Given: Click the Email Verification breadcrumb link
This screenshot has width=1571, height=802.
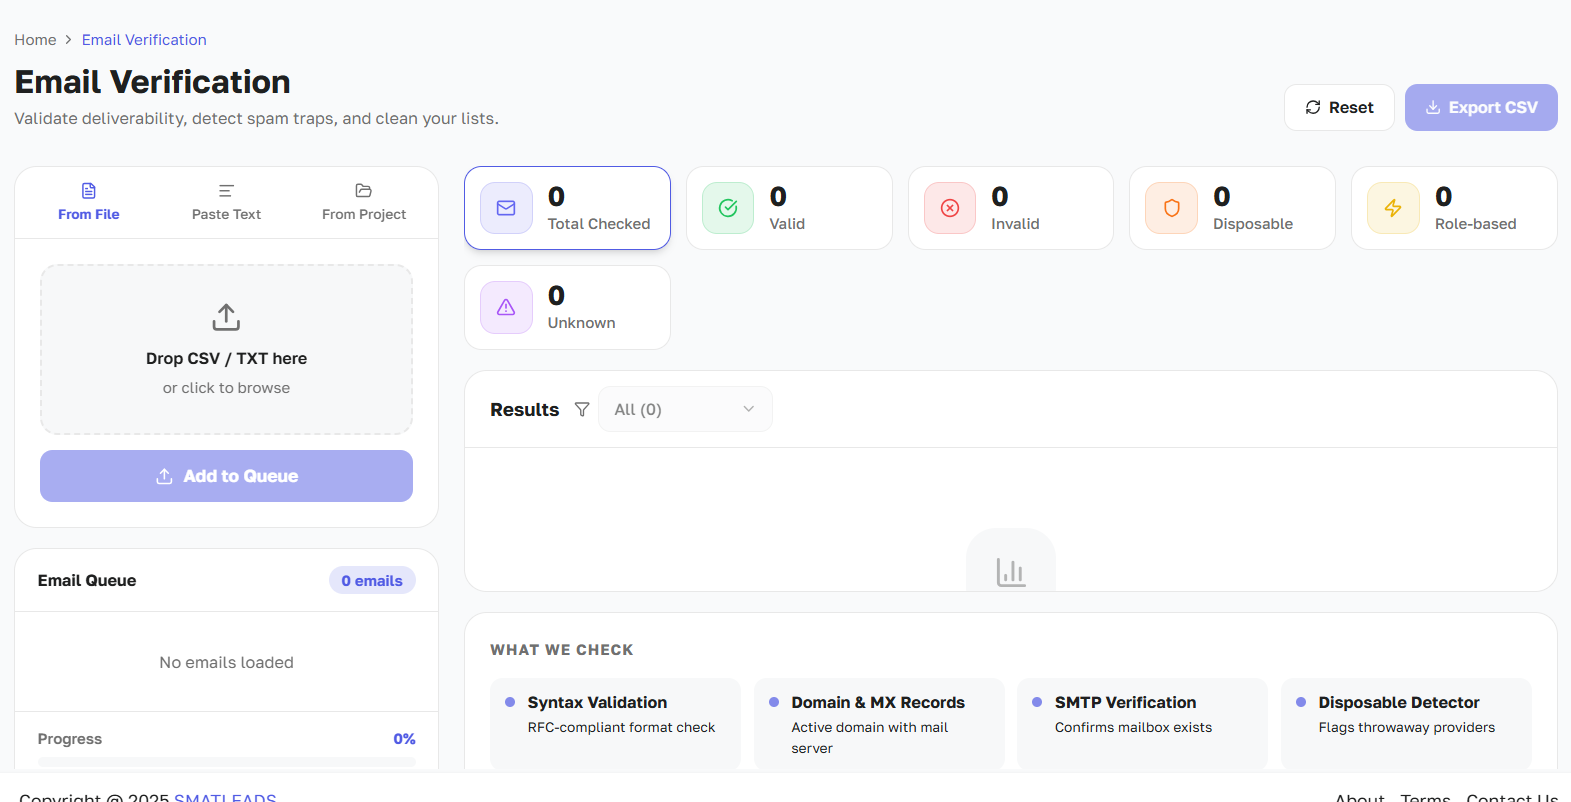Looking at the screenshot, I should [144, 40].
